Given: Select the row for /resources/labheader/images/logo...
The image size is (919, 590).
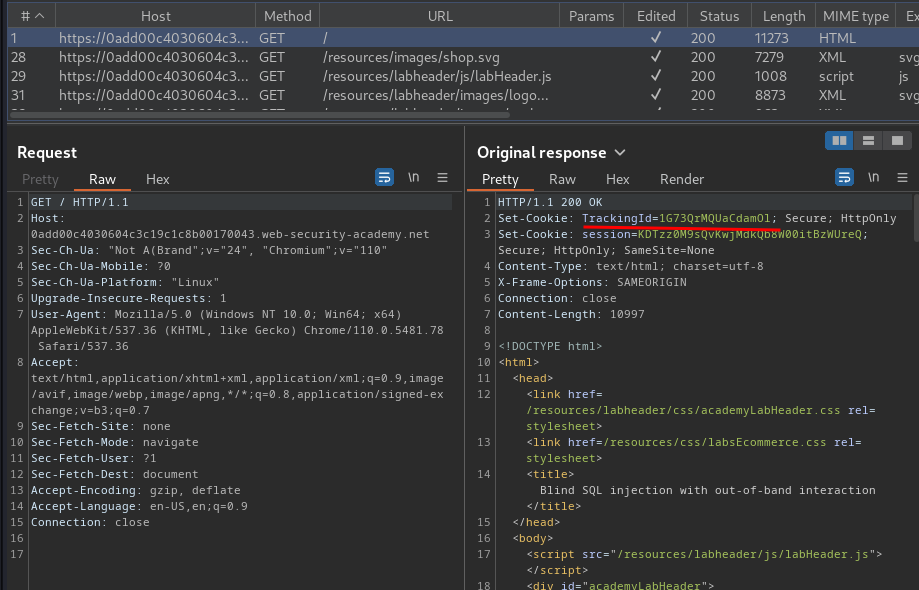Looking at the screenshot, I should [x=463, y=95].
